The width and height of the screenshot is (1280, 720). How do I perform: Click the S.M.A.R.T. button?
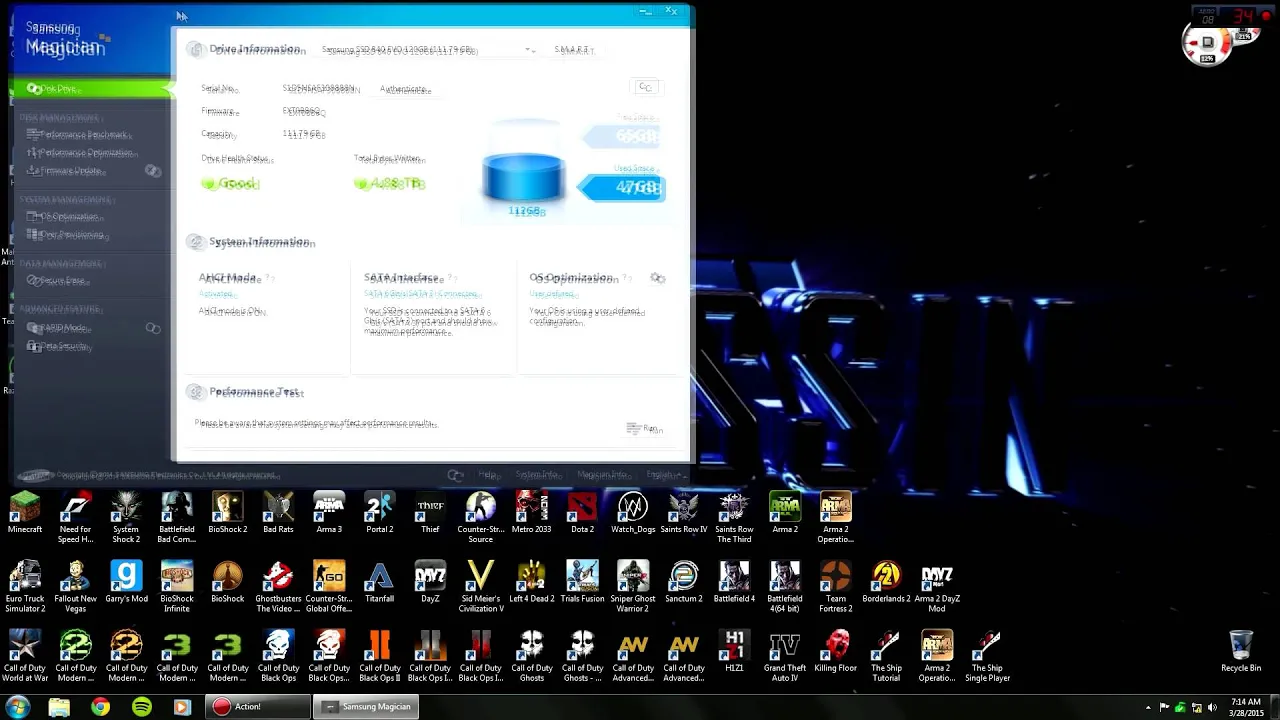point(573,50)
